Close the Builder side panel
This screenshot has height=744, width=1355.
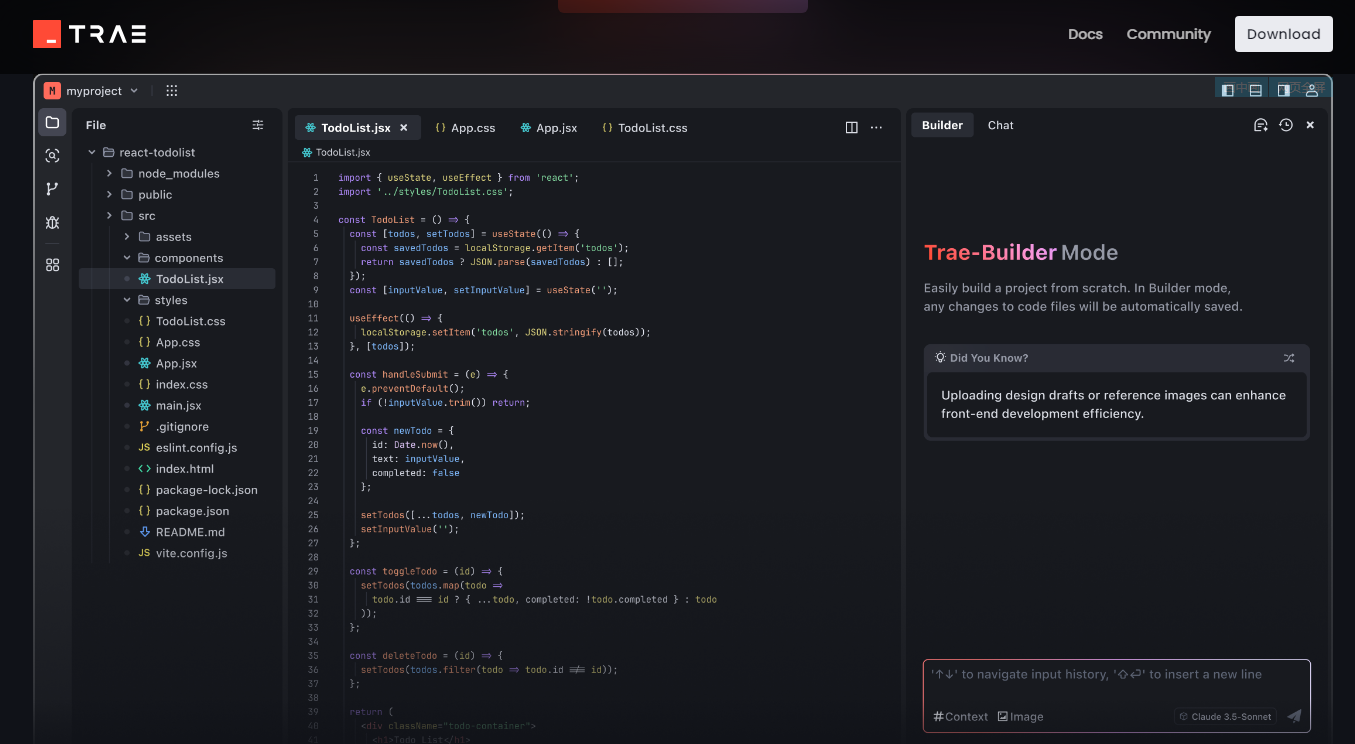(1310, 125)
